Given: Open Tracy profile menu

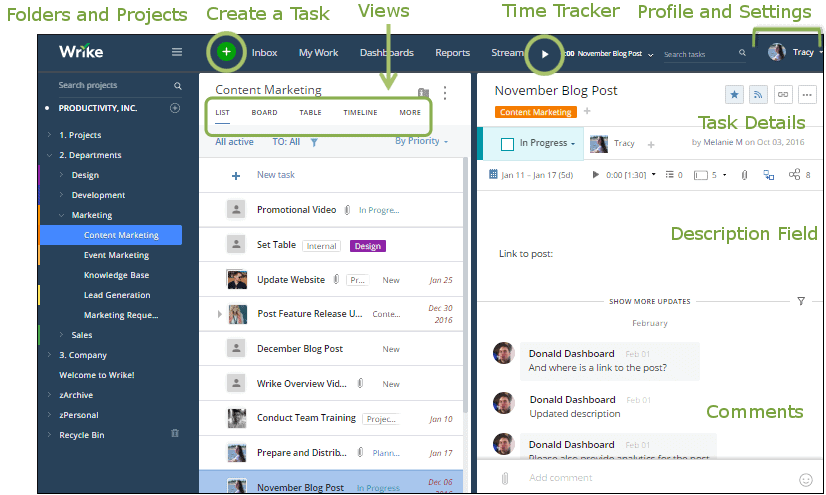Looking at the screenshot, I should (795, 52).
